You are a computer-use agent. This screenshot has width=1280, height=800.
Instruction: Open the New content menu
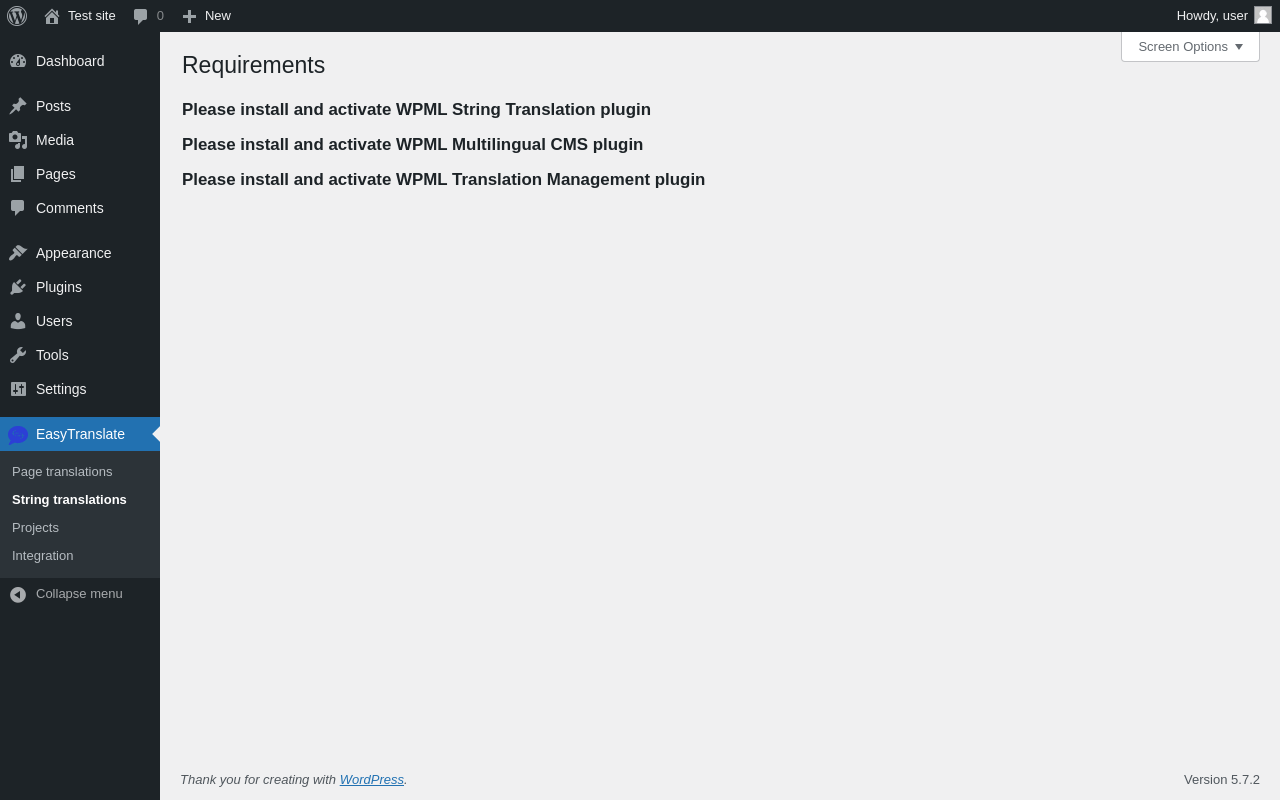206,16
